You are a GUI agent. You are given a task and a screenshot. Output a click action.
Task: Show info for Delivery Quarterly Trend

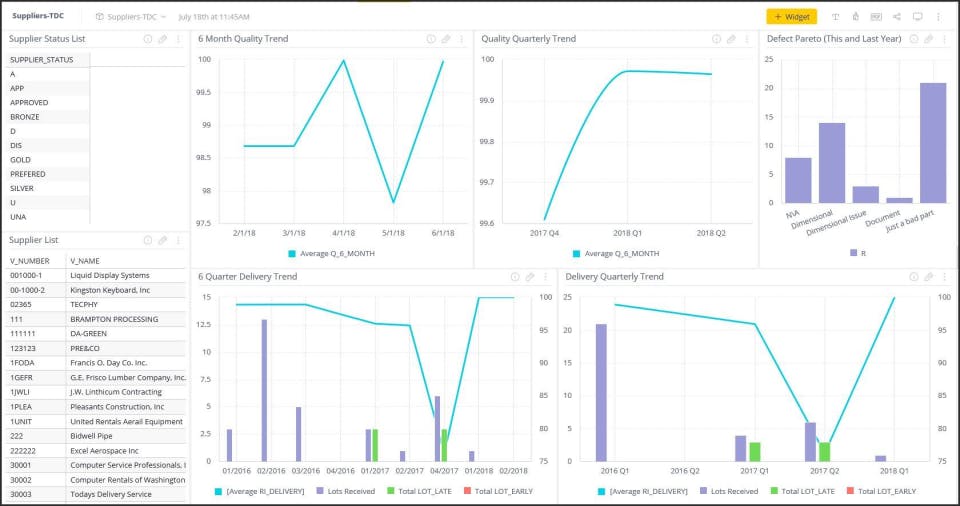point(913,277)
